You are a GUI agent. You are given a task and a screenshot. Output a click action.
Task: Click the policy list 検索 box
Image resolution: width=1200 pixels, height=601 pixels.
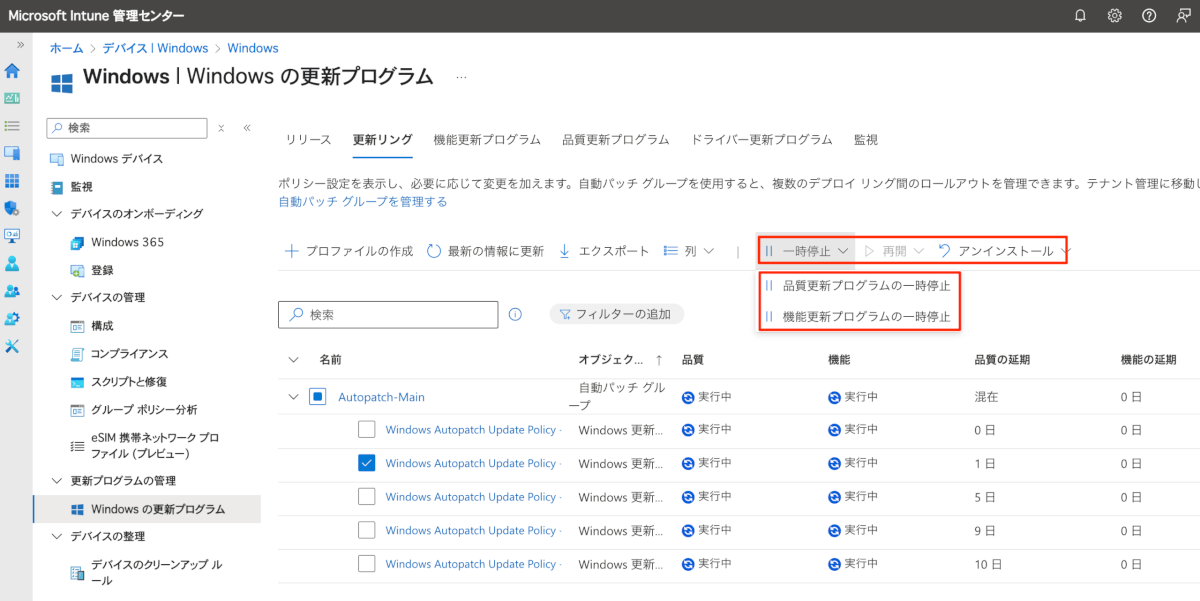point(388,314)
